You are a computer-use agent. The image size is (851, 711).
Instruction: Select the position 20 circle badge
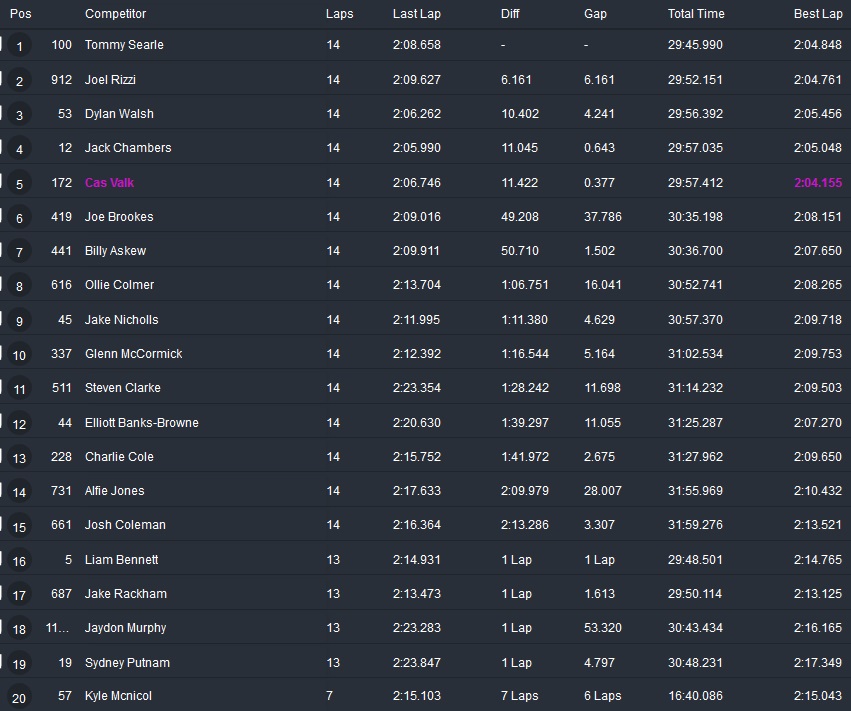(x=19, y=697)
